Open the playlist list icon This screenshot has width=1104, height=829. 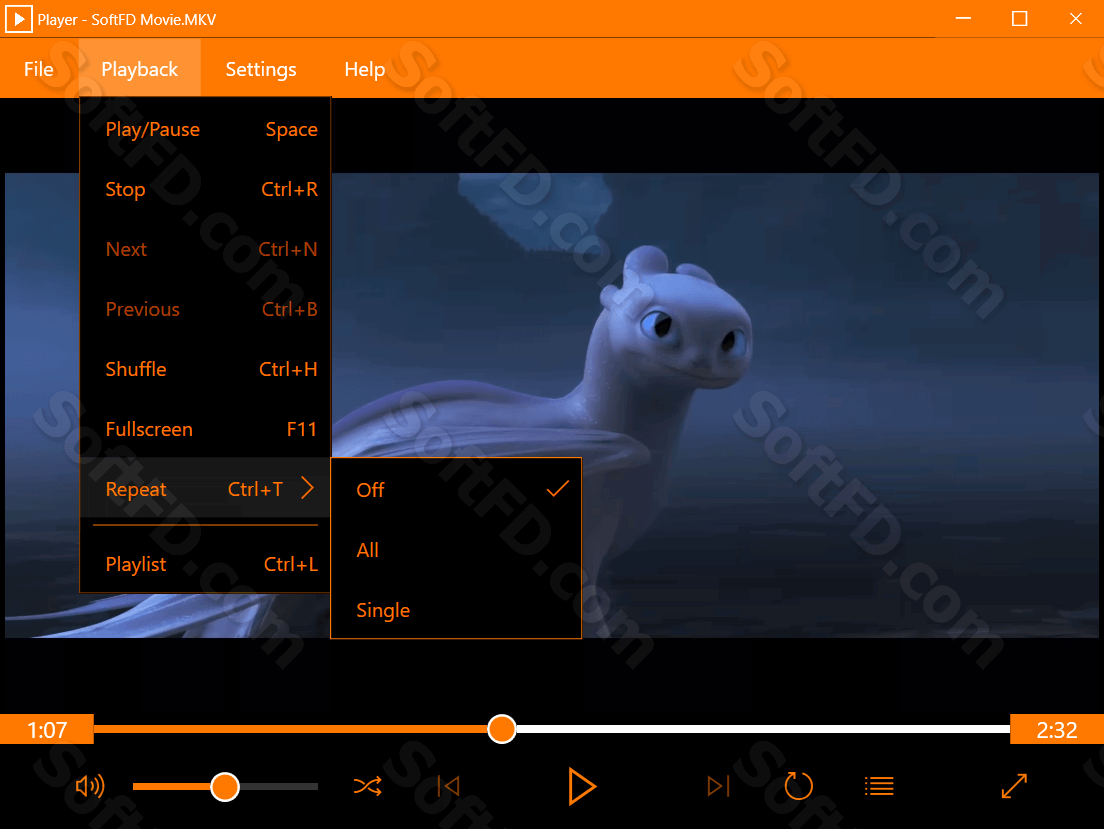click(x=879, y=786)
